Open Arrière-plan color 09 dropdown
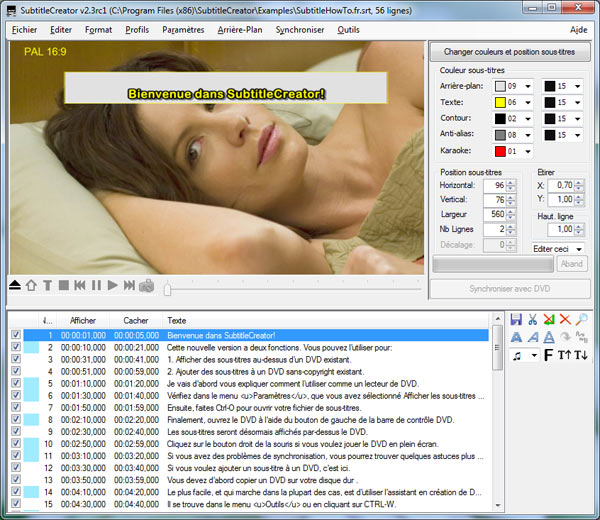Viewport: 600px width, 520px height. point(528,86)
